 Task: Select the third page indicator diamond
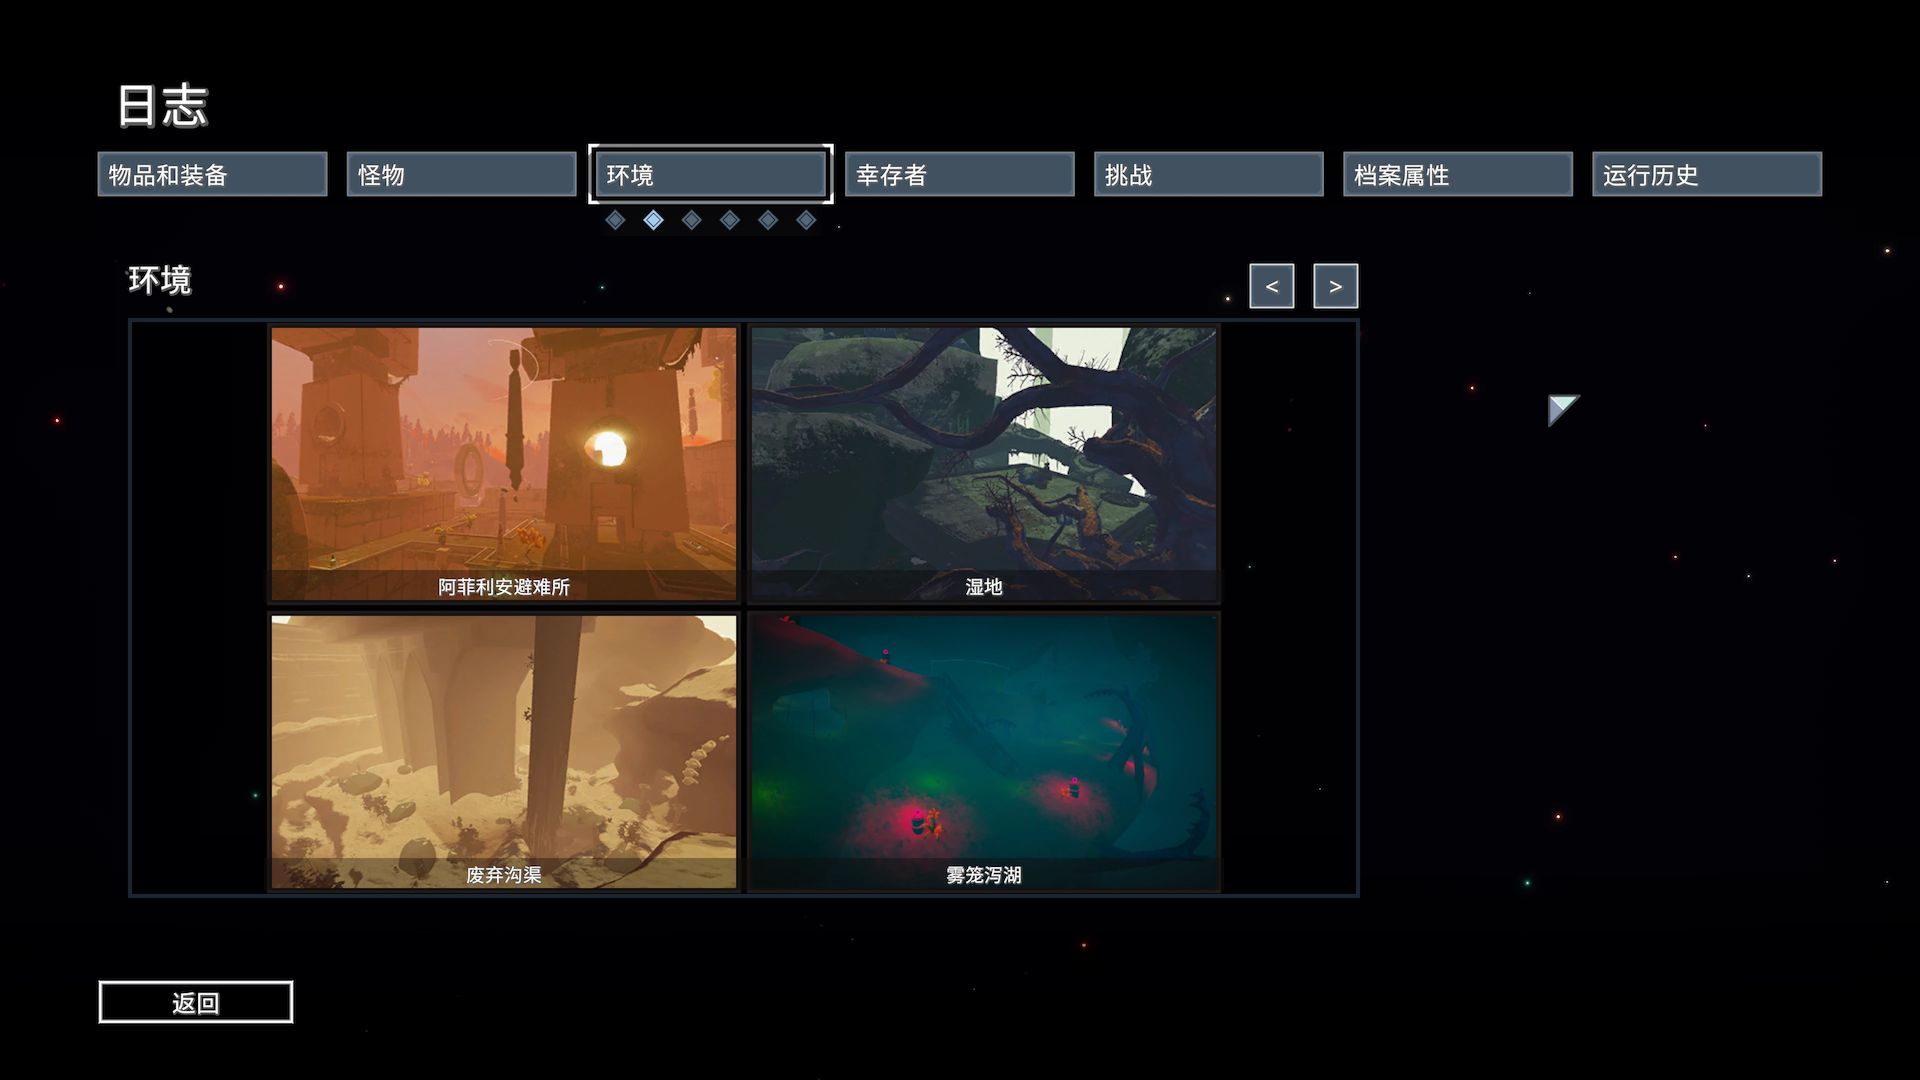[x=691, y=220]
